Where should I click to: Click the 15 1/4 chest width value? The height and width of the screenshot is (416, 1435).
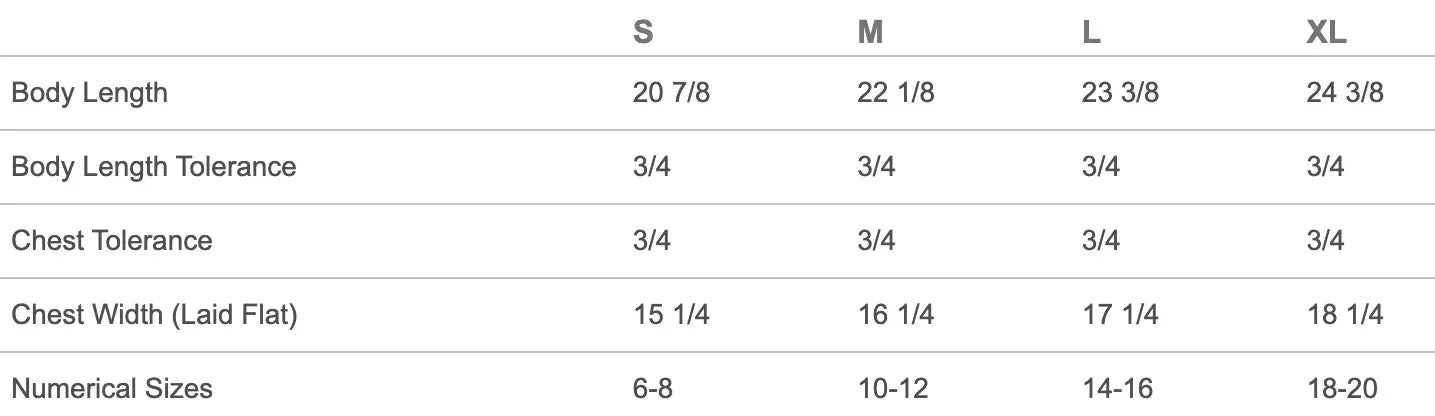click(x=671, y=315)
